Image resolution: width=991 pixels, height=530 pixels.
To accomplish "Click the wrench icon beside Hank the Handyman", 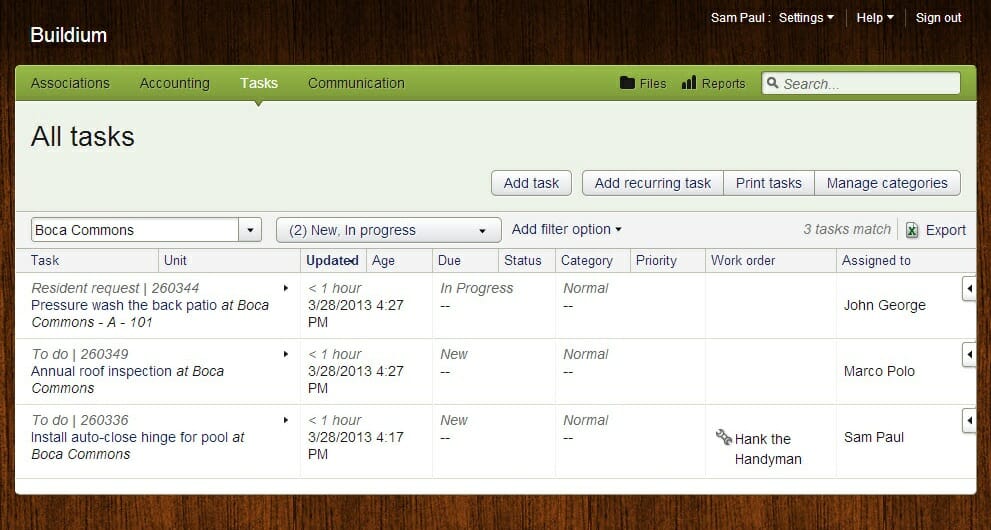I will [x=724, y=437].
